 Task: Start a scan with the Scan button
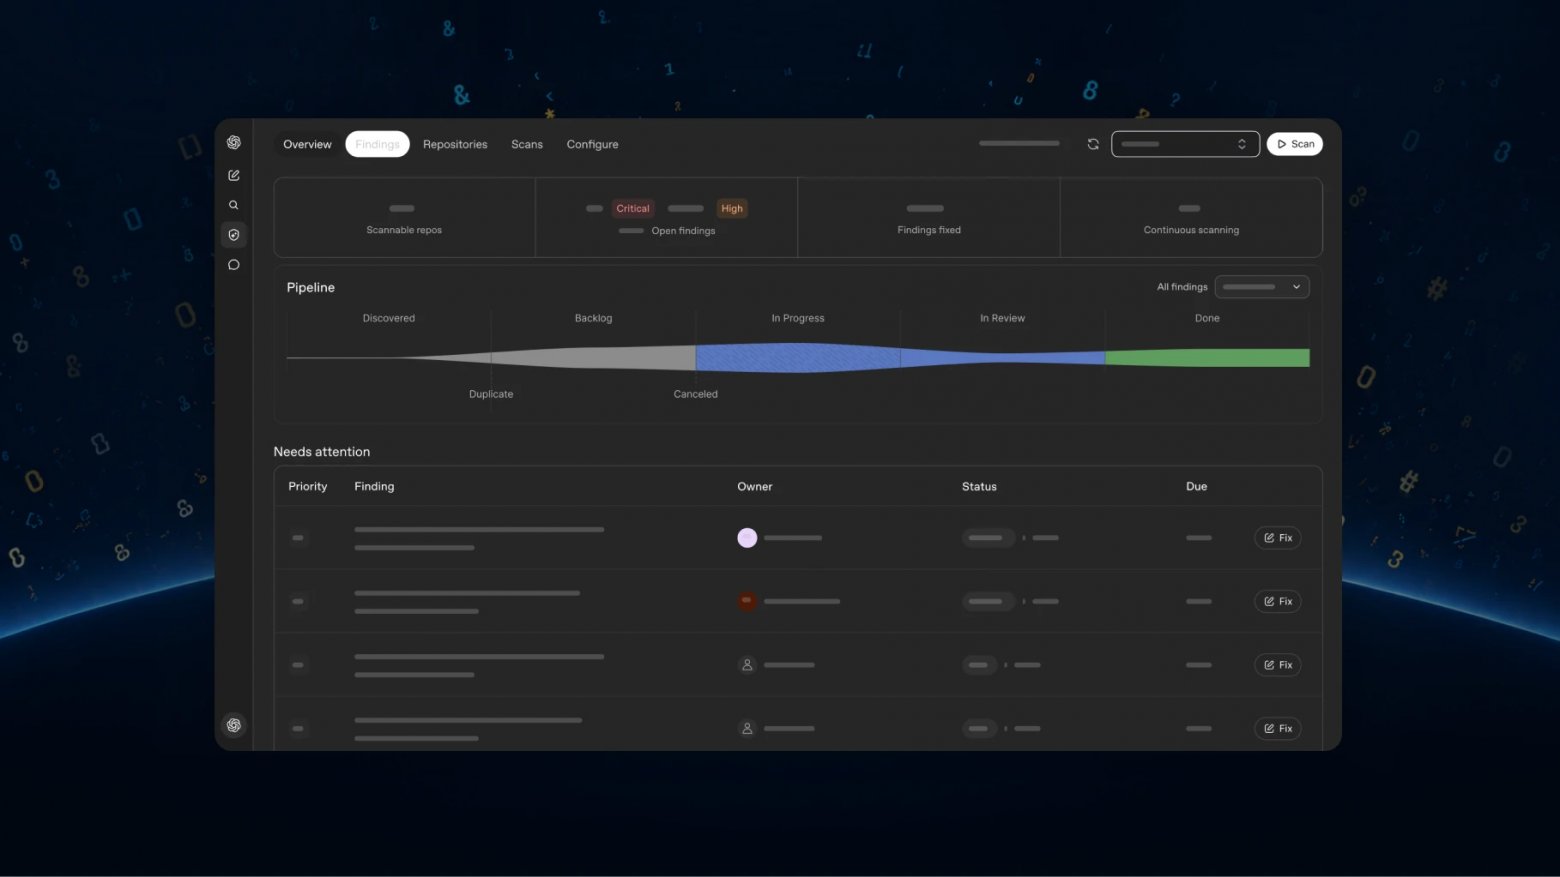pyautogui.click(x=1295, y=144)
